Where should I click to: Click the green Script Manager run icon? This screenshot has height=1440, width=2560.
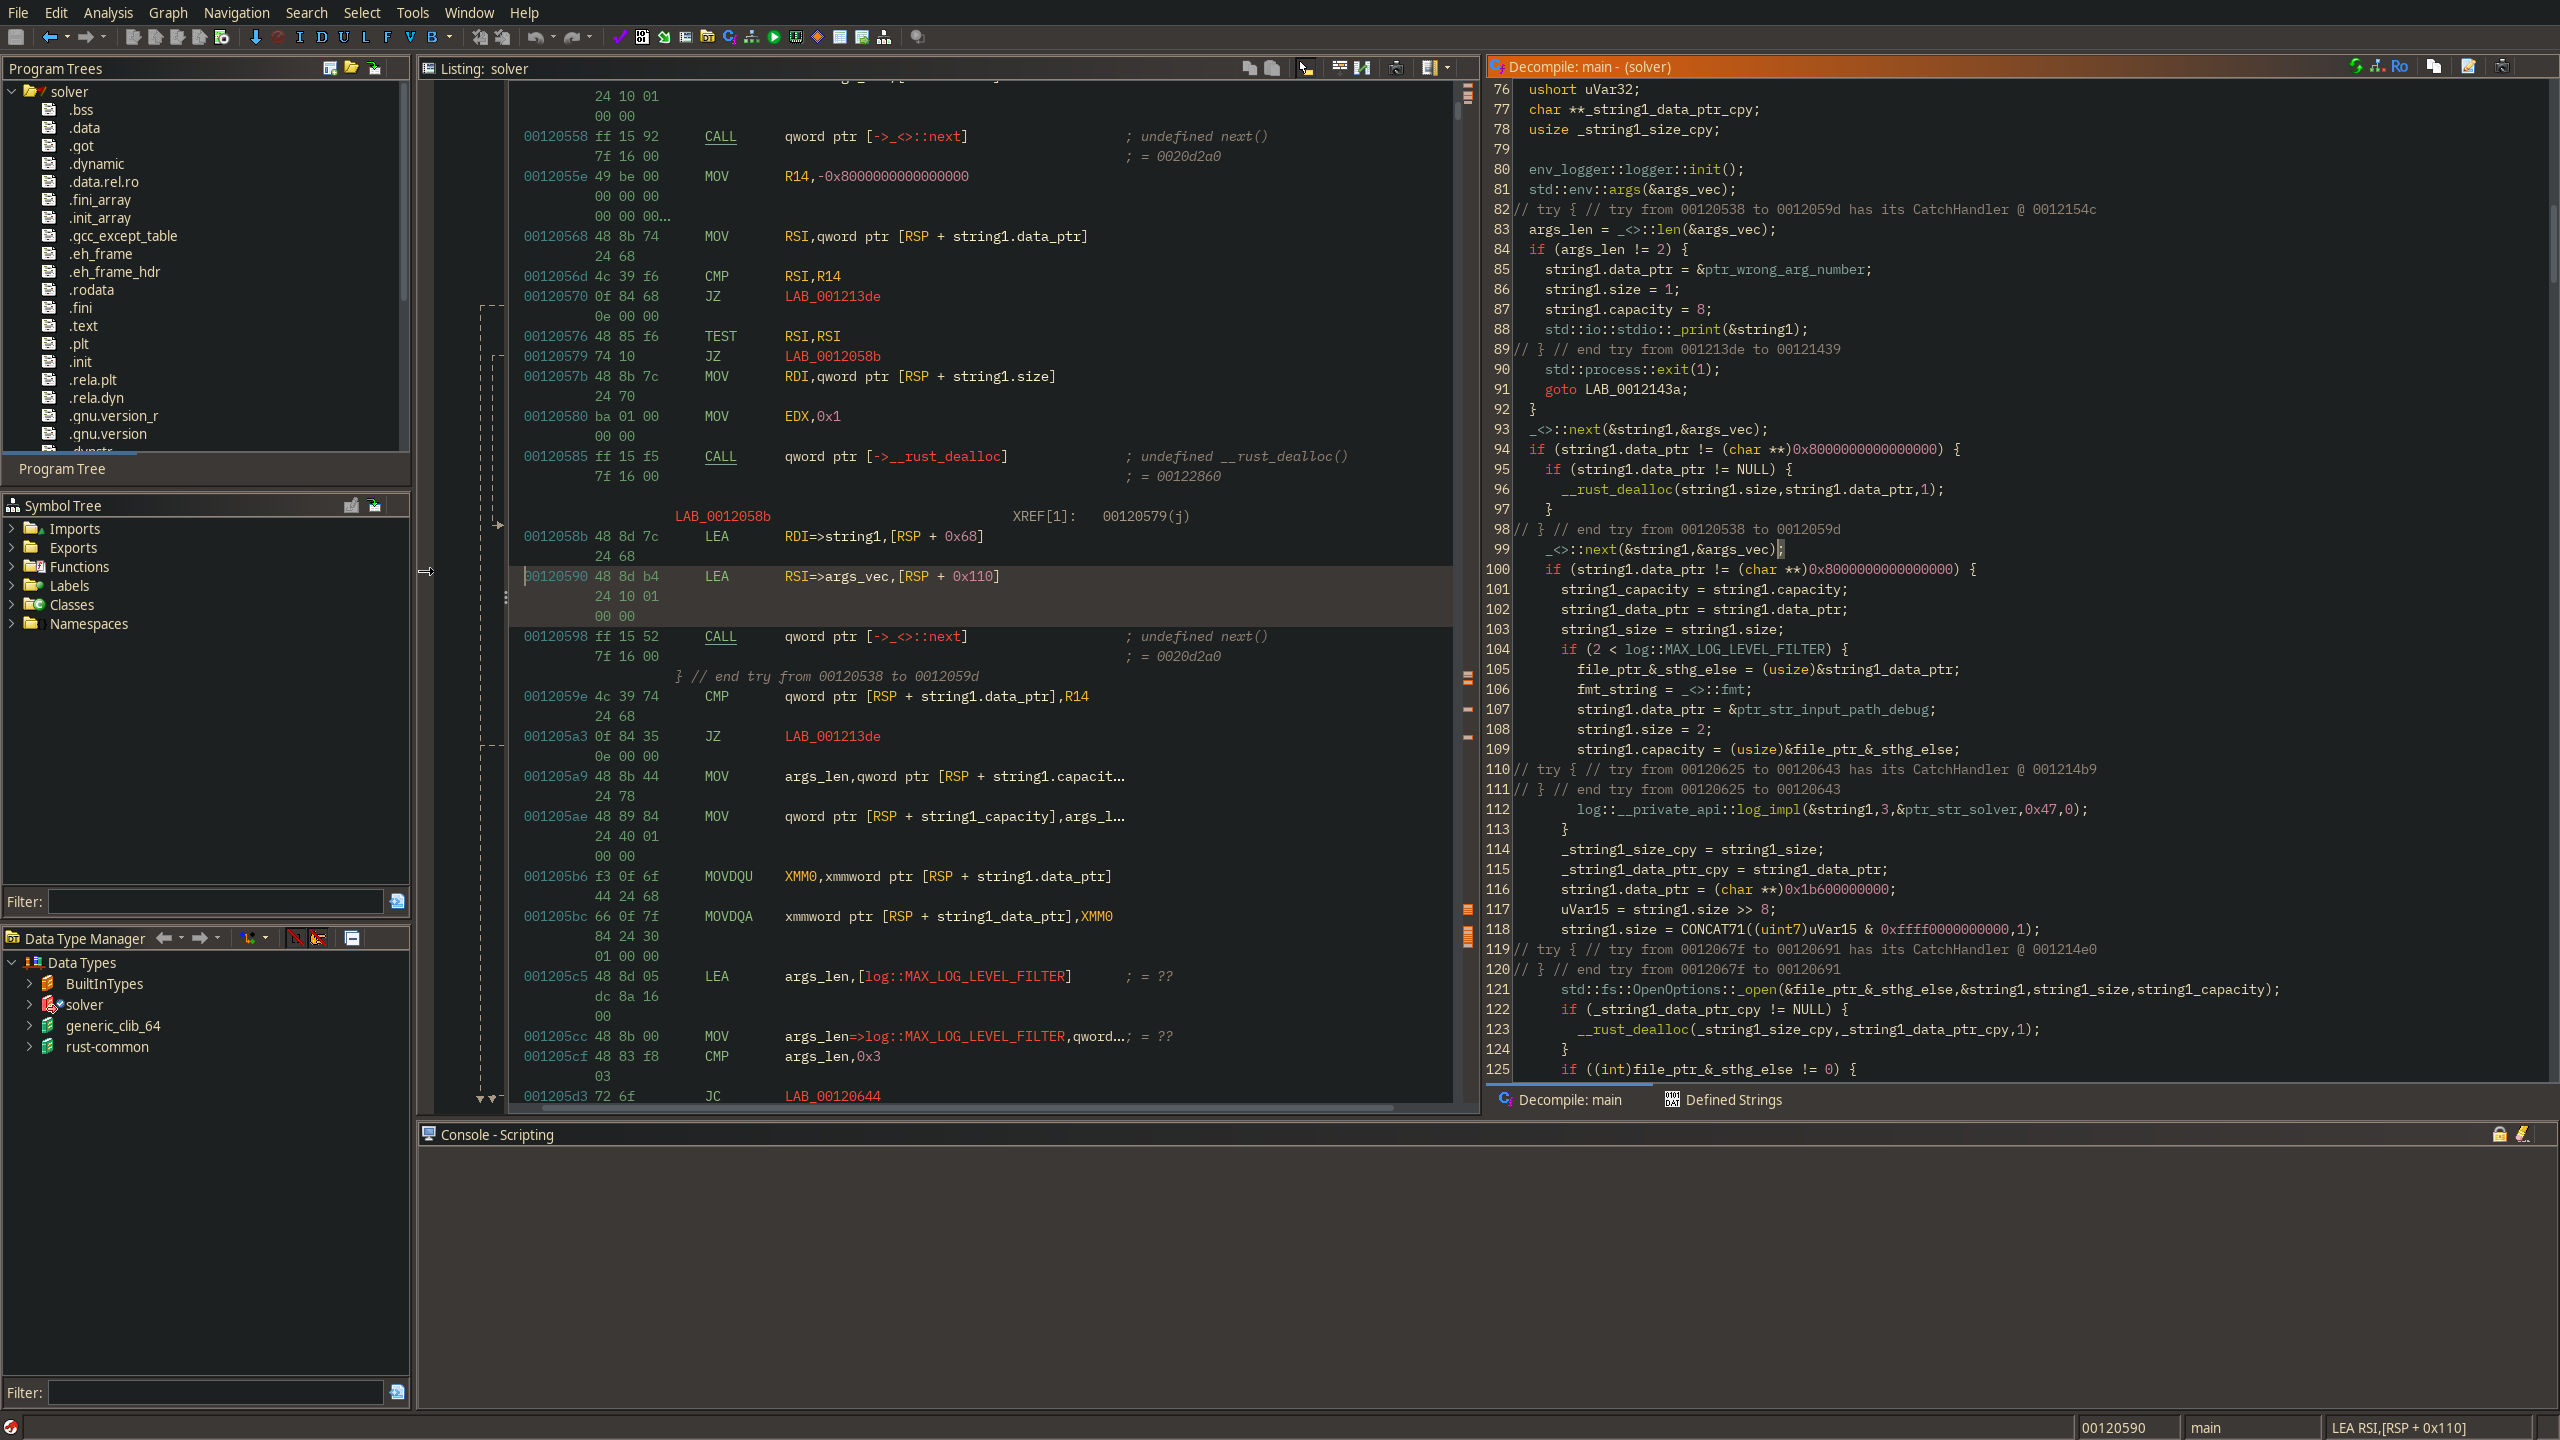[774, 37]
